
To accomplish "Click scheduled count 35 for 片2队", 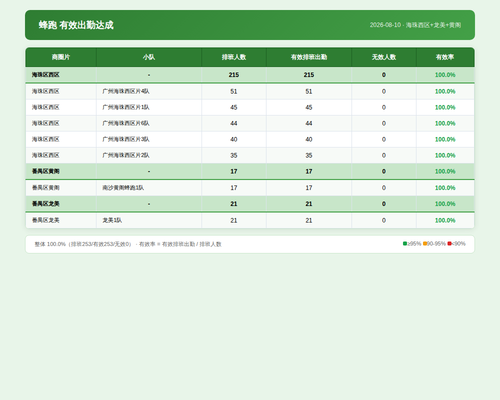I will (x=234, y=155).
